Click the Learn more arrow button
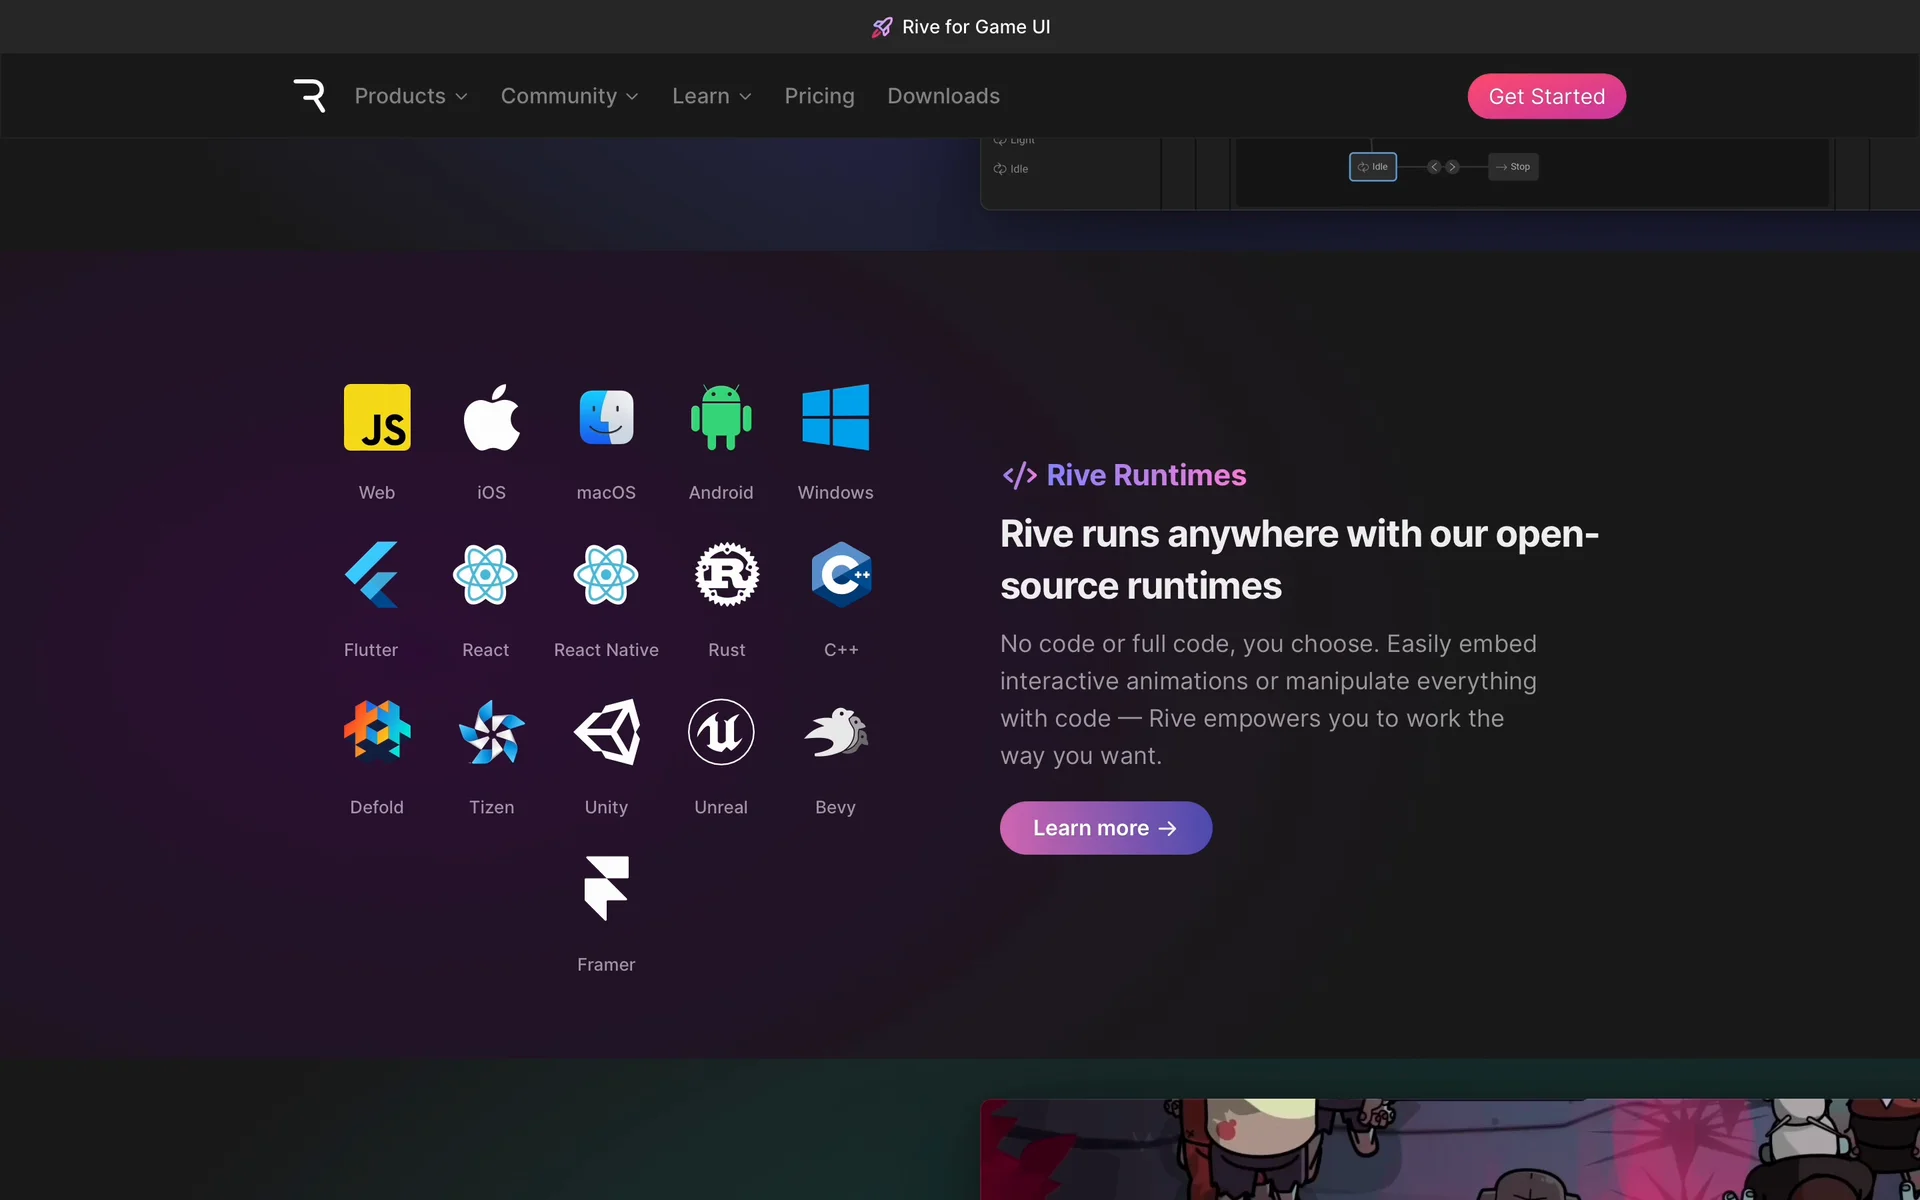 point(1105,828)
